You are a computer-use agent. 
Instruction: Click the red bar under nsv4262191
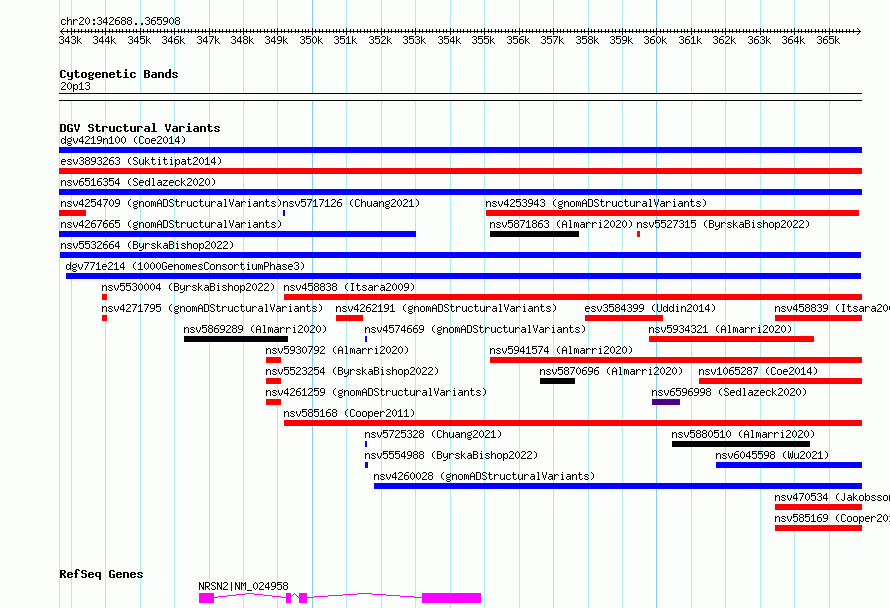pos(349,318)
